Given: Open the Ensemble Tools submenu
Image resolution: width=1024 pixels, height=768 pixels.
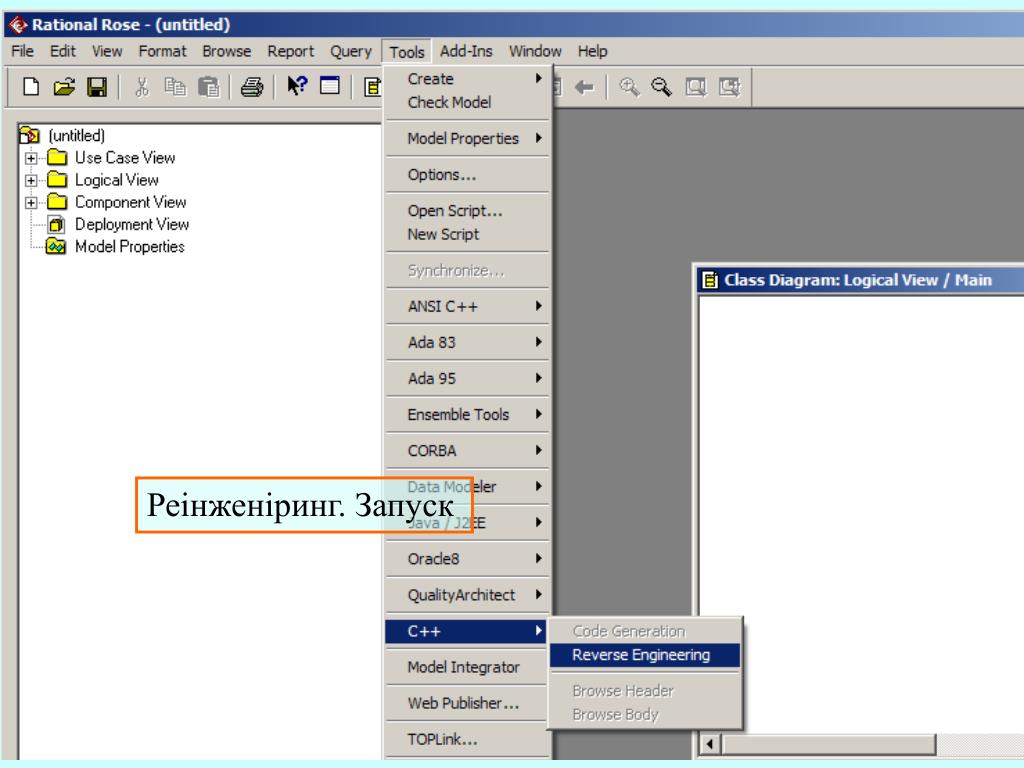Looking at the screenshot, I should pos(468,415).
